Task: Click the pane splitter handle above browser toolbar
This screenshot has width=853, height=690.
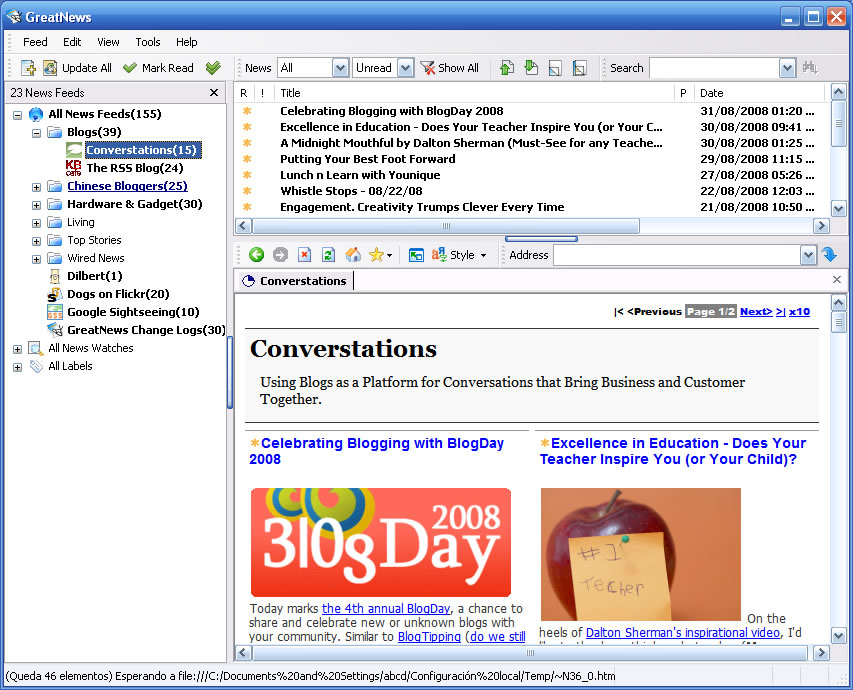Action: 541,239
